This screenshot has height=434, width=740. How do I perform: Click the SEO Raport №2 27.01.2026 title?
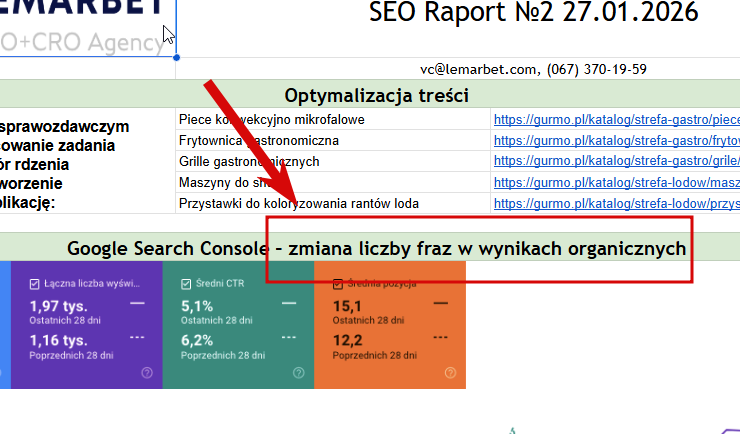pyautogui.click(x=533, y=12)
